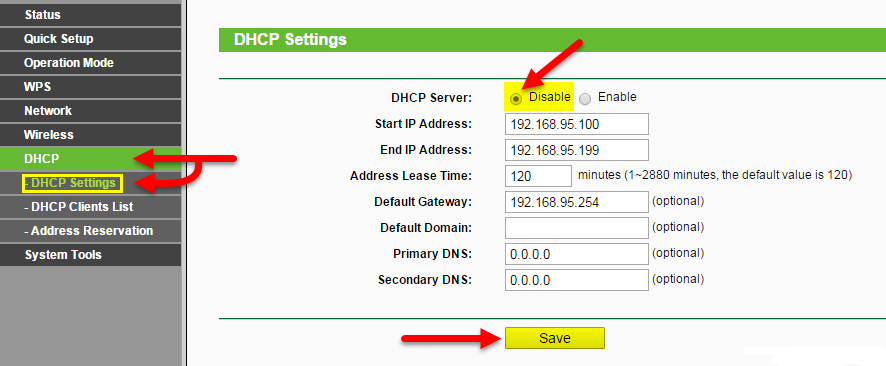This screenshot has height=366, width=886.
Task: Click the Start IP Address field
Action: click(x=577, y=124)
